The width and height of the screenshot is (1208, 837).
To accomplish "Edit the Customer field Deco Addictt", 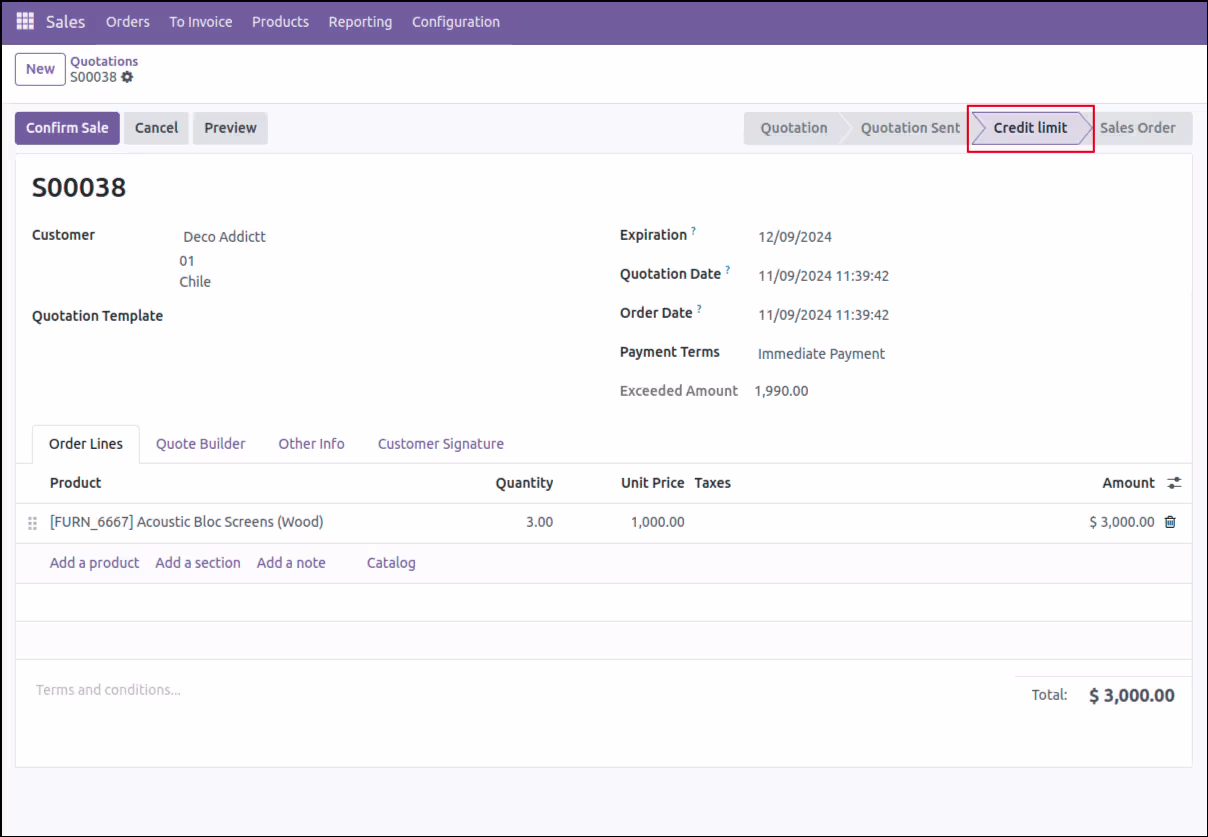I will [x=225, y=237].
